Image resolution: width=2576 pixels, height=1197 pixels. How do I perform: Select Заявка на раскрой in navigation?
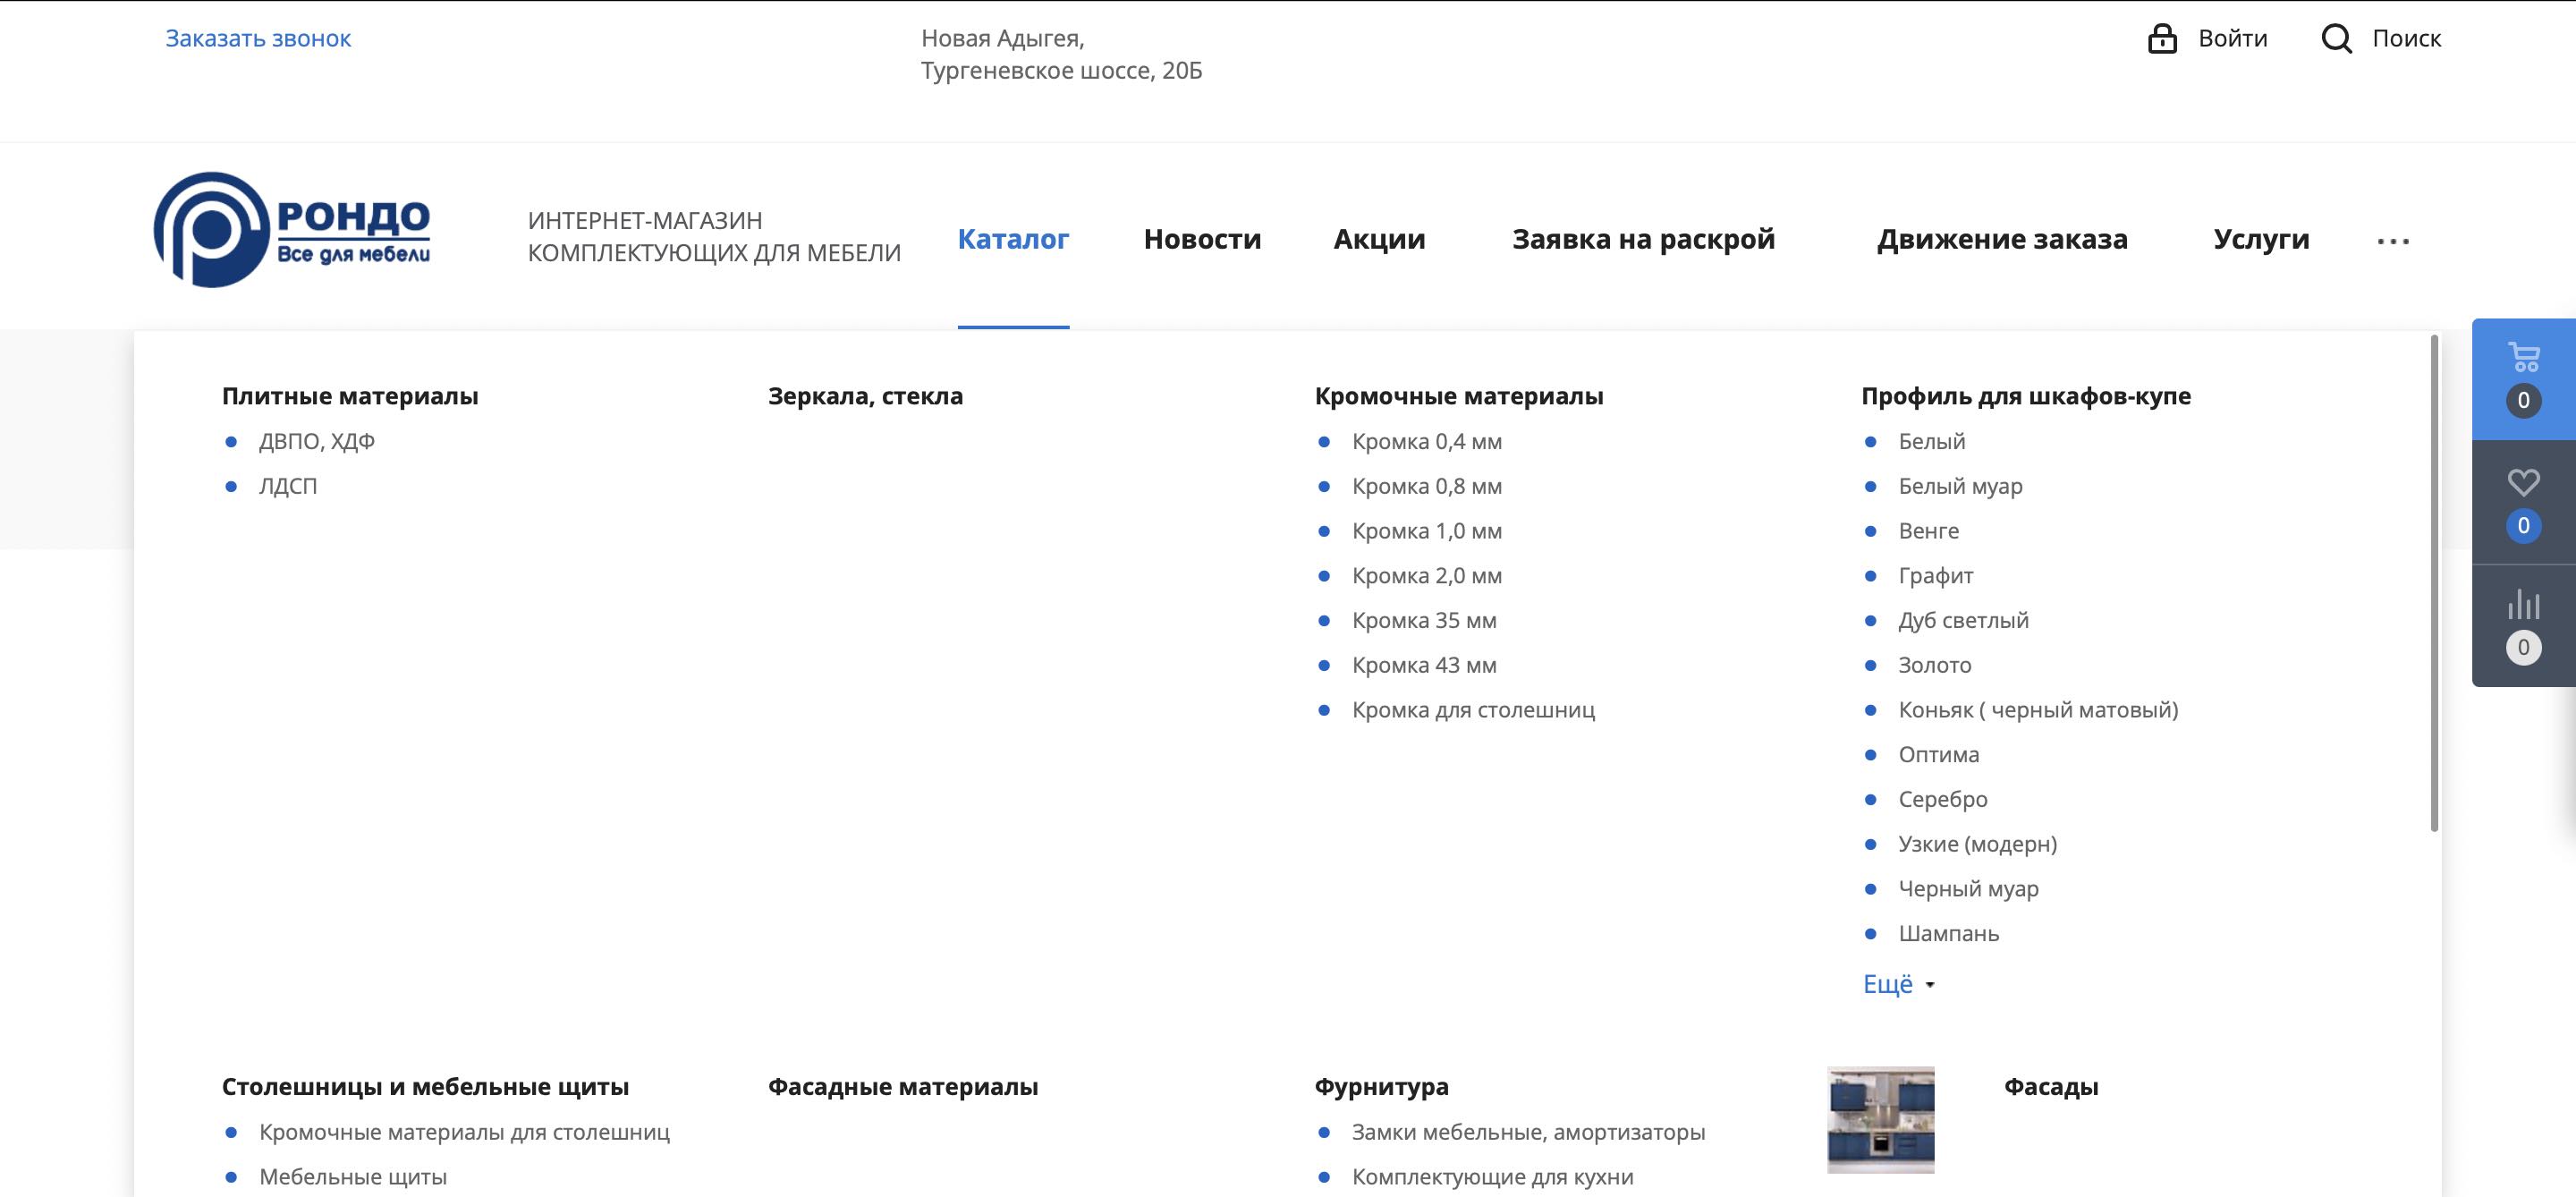point(1643,239)
